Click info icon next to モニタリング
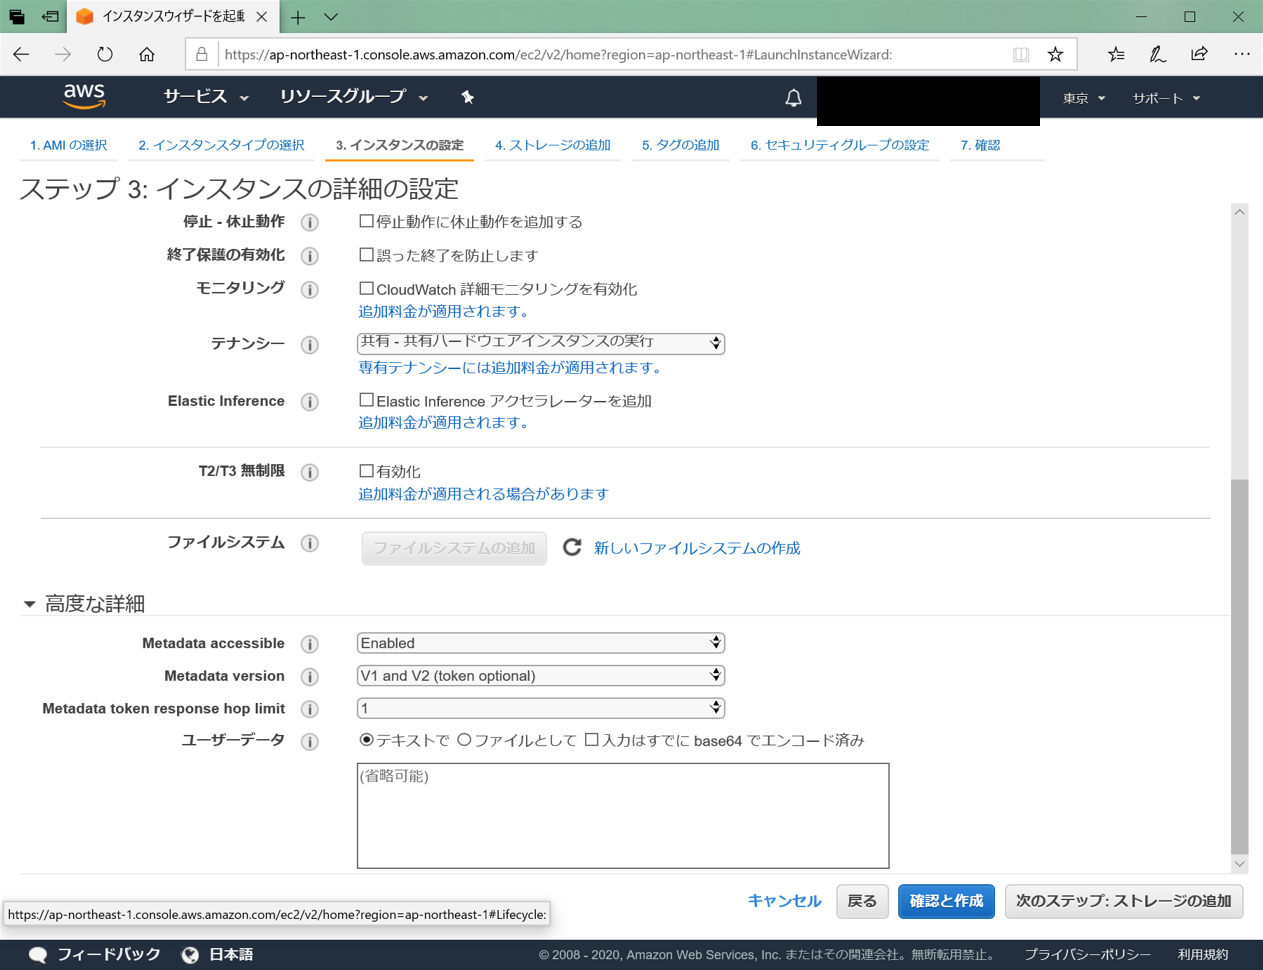The height and width of the screenshot is (970, 1263). click(x=310, y=290)
